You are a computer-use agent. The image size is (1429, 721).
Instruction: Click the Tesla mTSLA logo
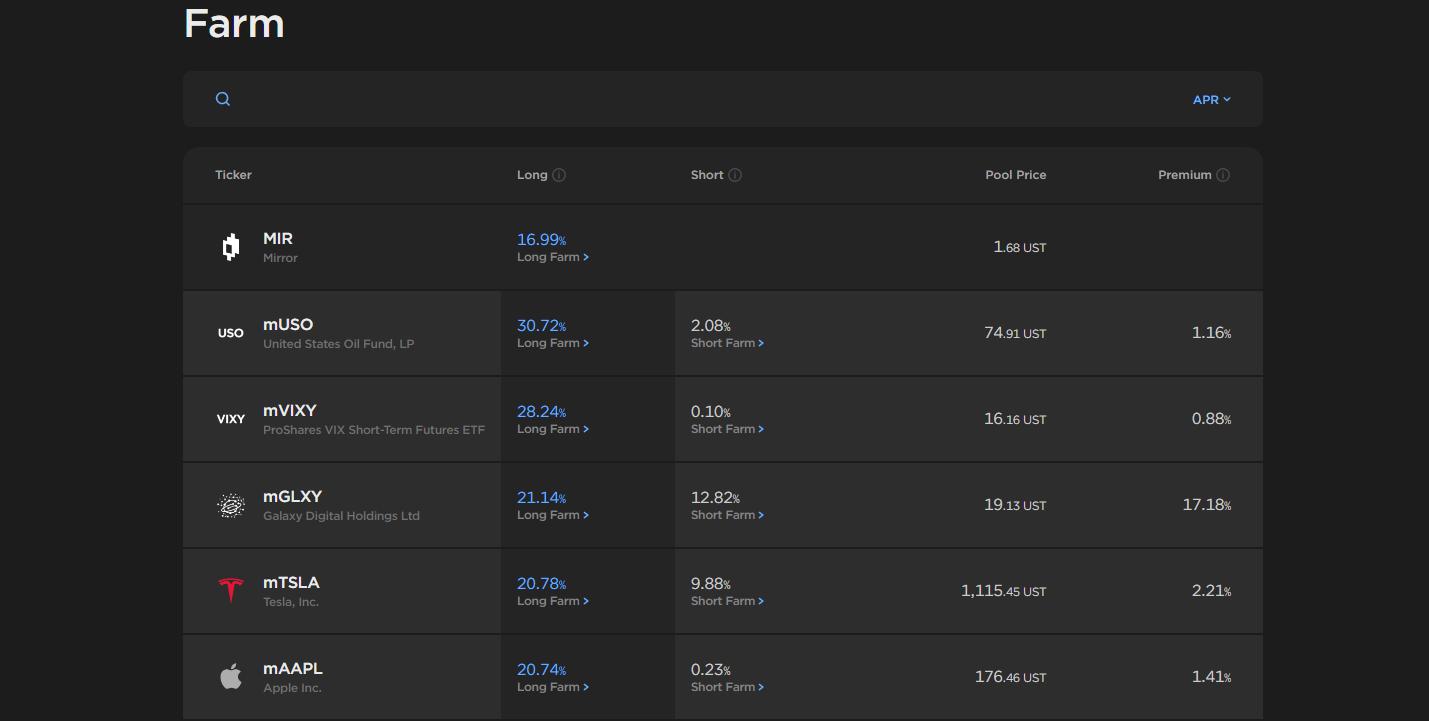pyautogui.click(x=231, y=591)
